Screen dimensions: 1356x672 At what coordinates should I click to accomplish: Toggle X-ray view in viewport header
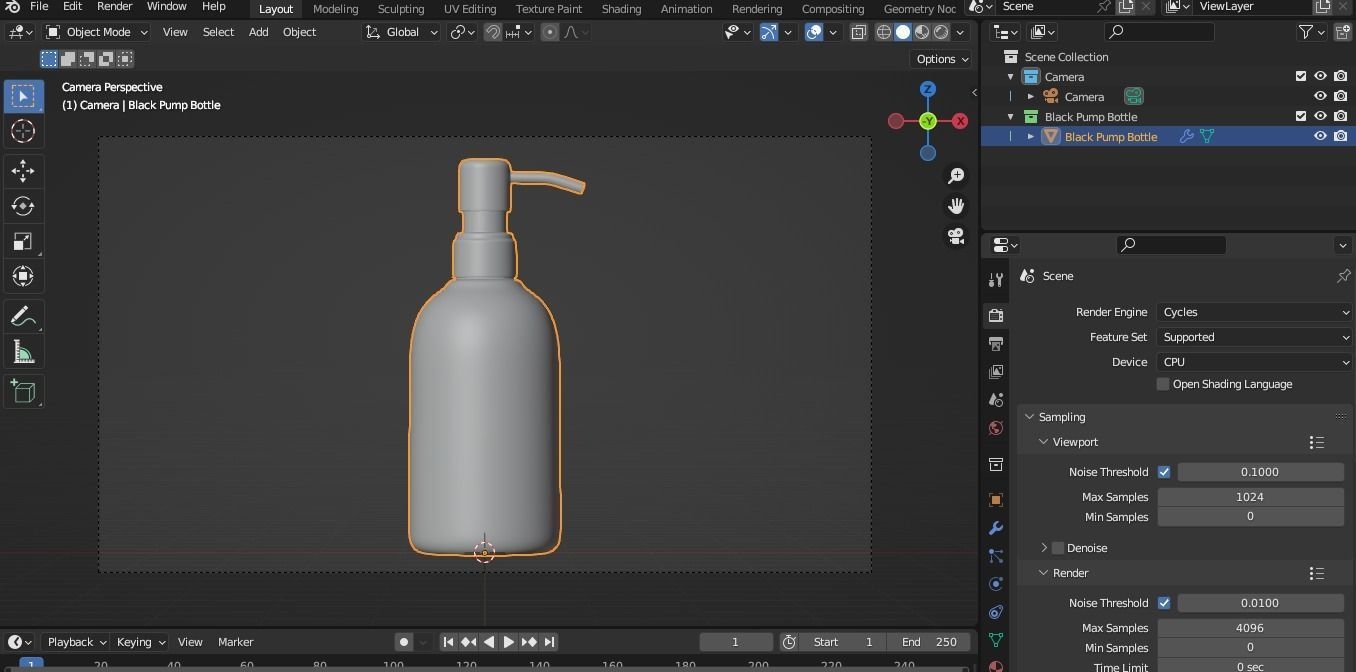click(858, 32)
